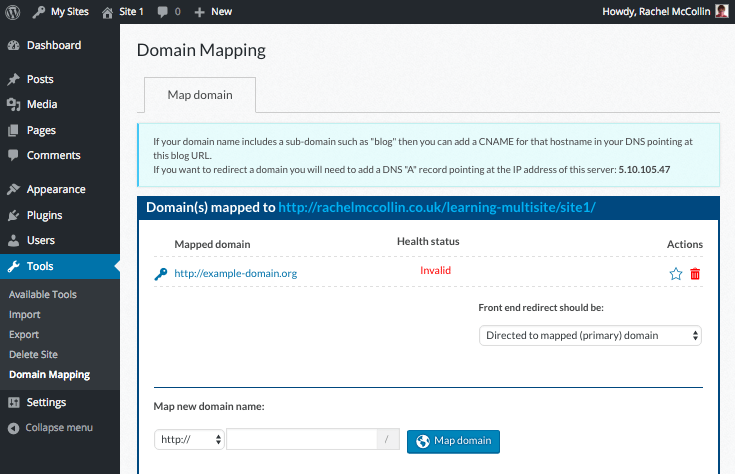Viewport: 735px width, 474px height.
Task: Click the Howdy, Rachel McCollin account text
Action: 656,12
